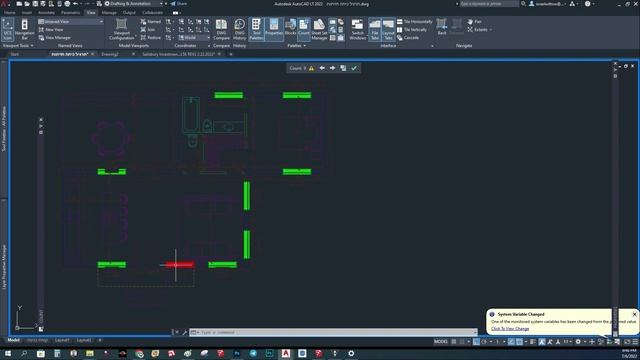Click the 'Click To View Change' link

pyautogui.click(x=510, y=329)
